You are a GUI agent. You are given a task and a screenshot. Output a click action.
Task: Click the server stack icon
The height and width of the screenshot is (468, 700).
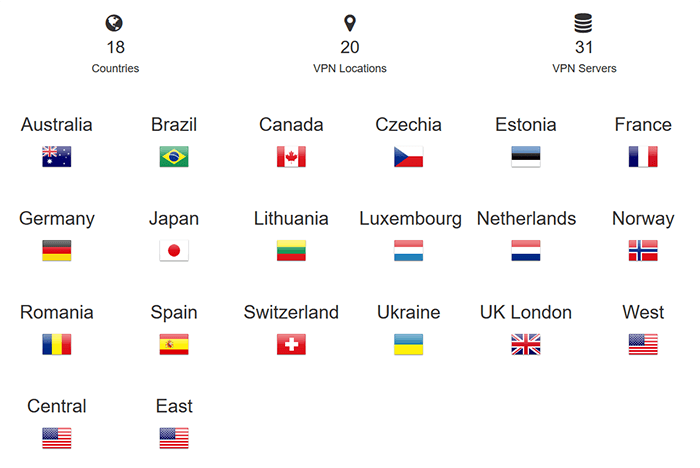[583, 23]
